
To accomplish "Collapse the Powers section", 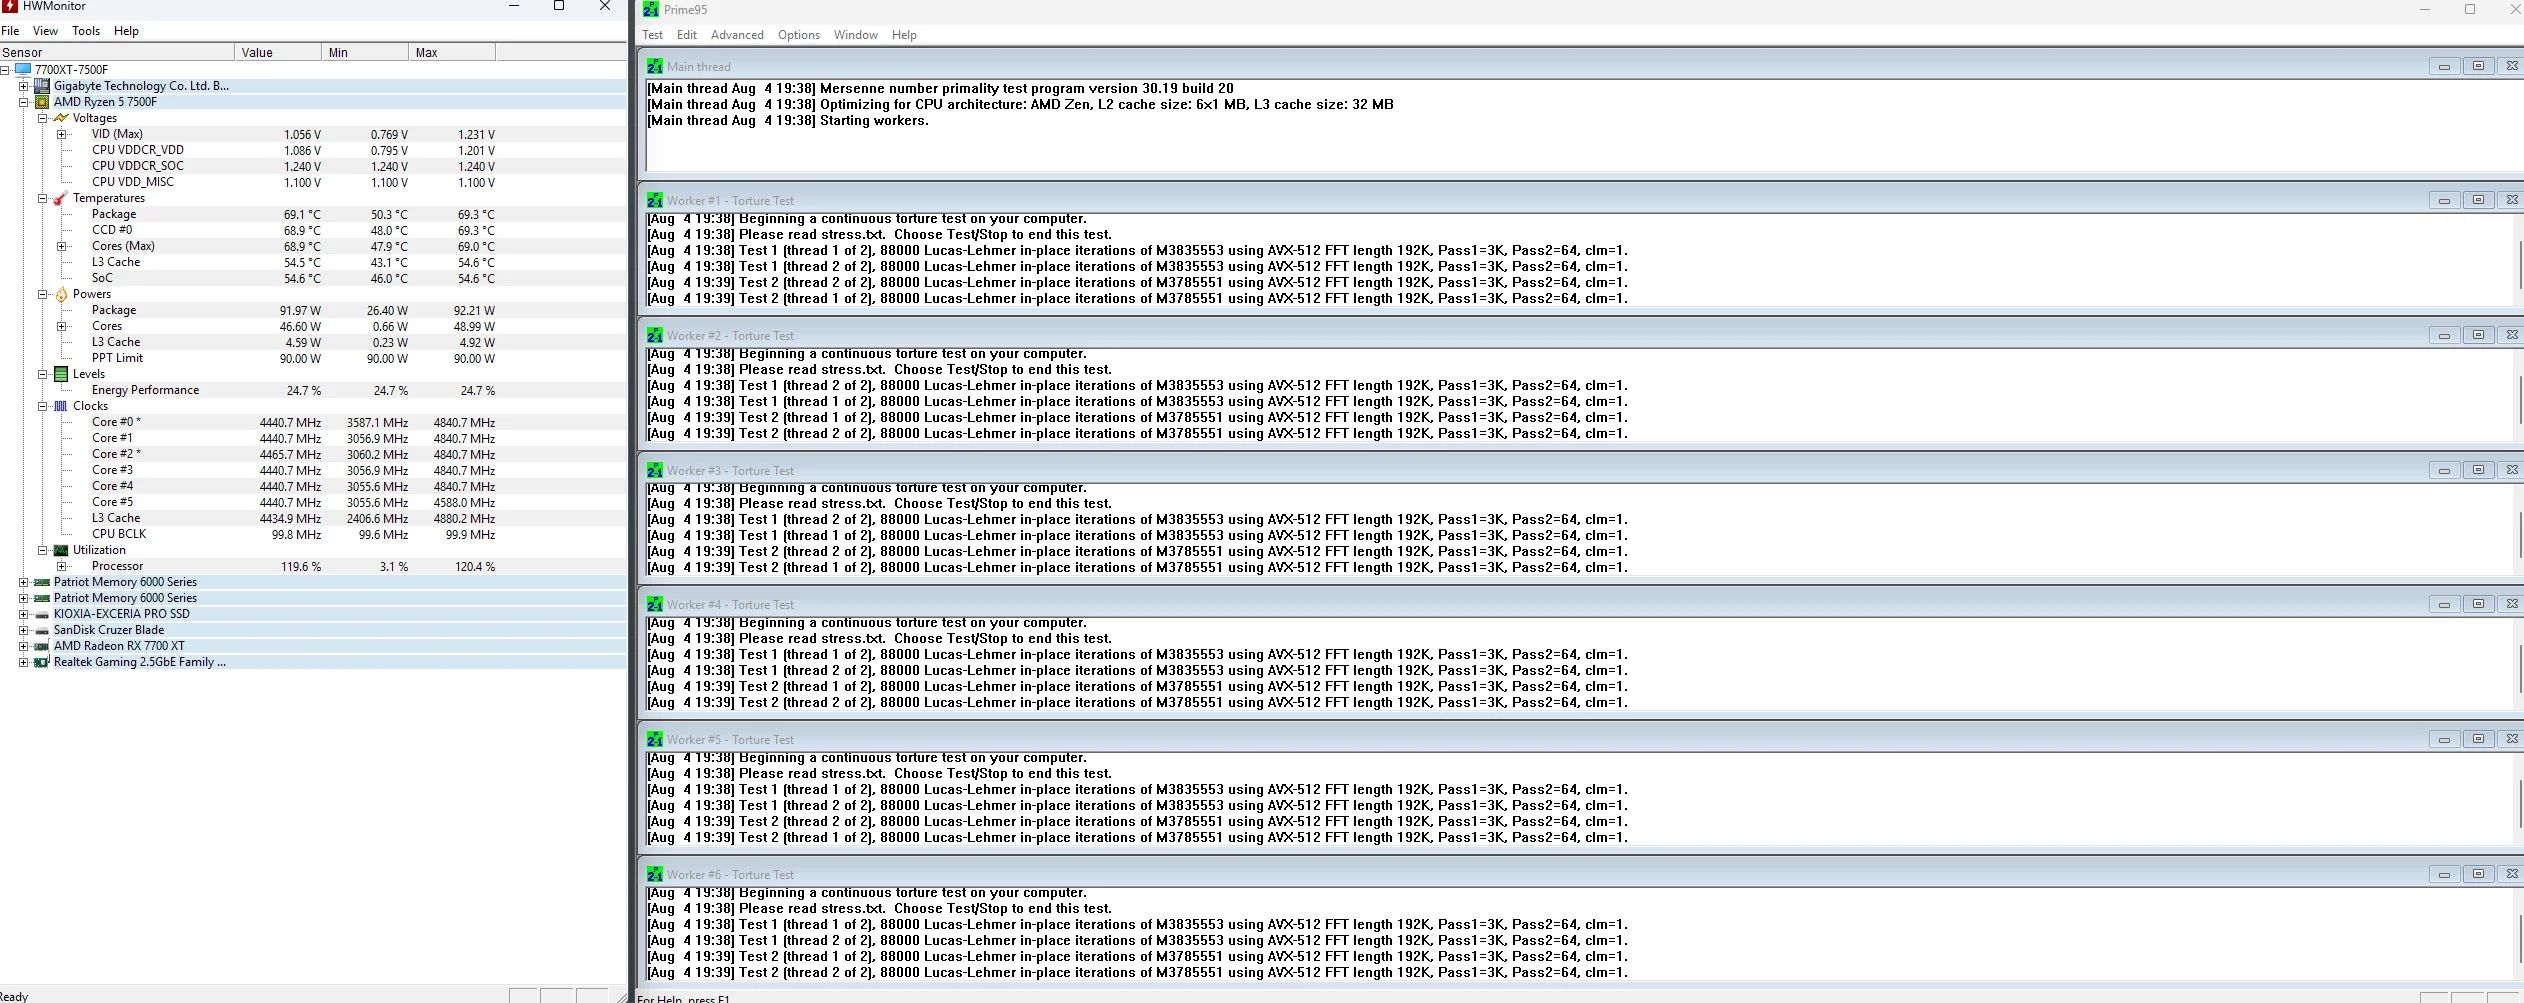I will coord(43,294).
